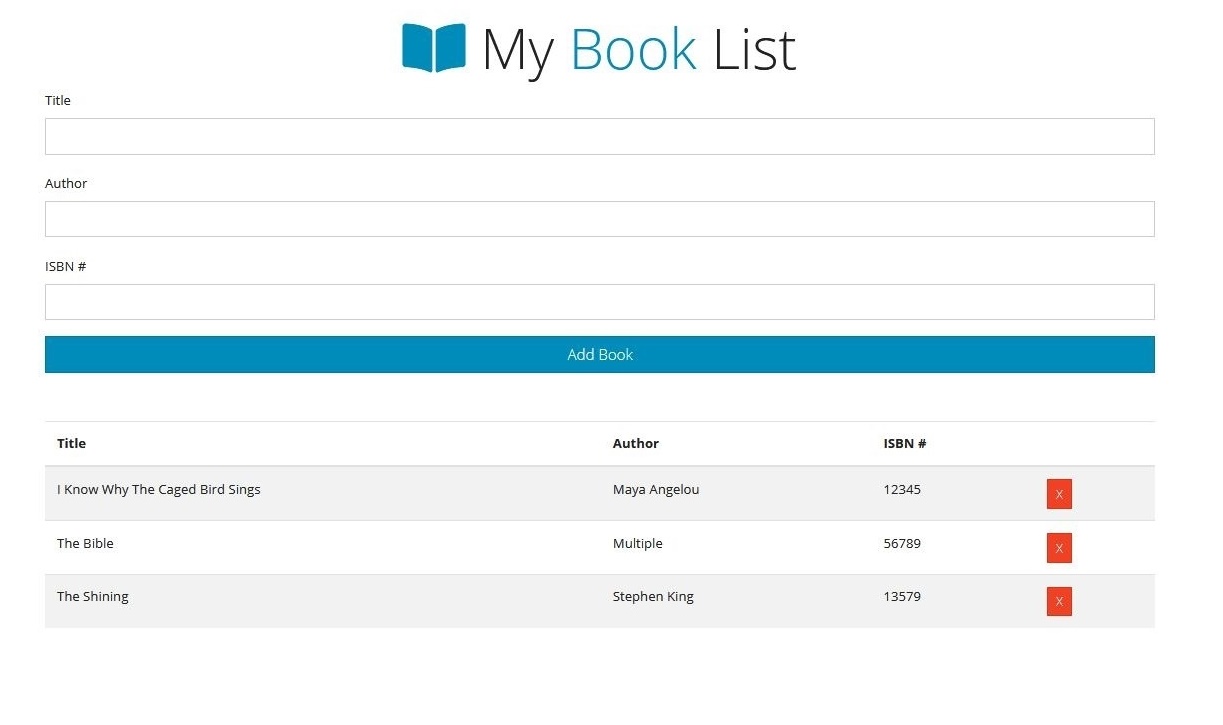Click inside the Author input field
Image resolution: width=1223 pixels, height=725 pixels.
coord(599,218)
